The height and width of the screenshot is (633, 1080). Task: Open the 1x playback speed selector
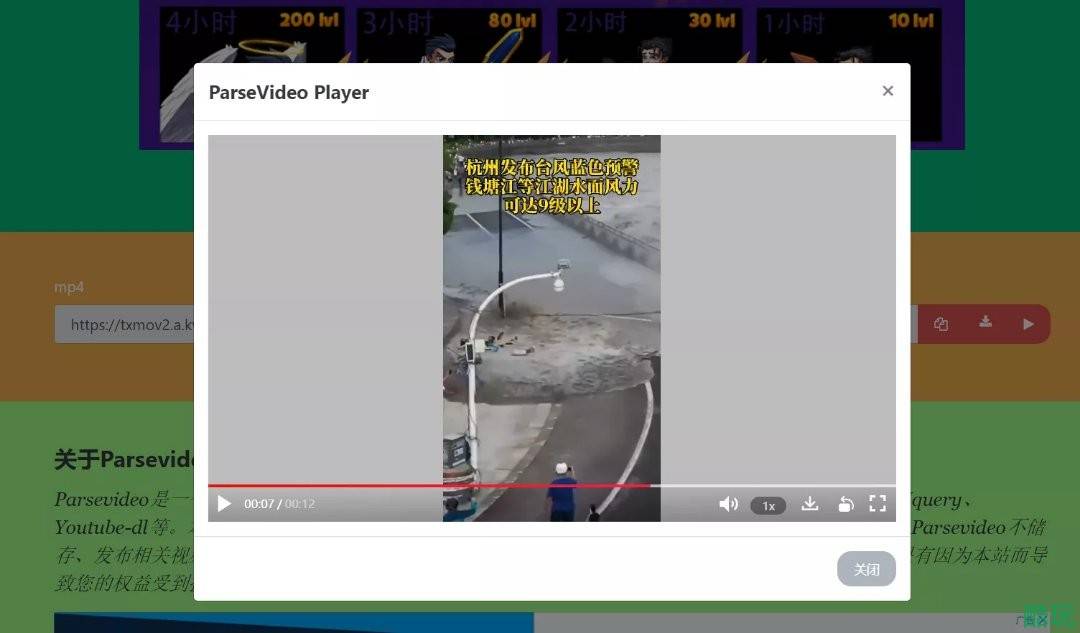coord(768,506)
